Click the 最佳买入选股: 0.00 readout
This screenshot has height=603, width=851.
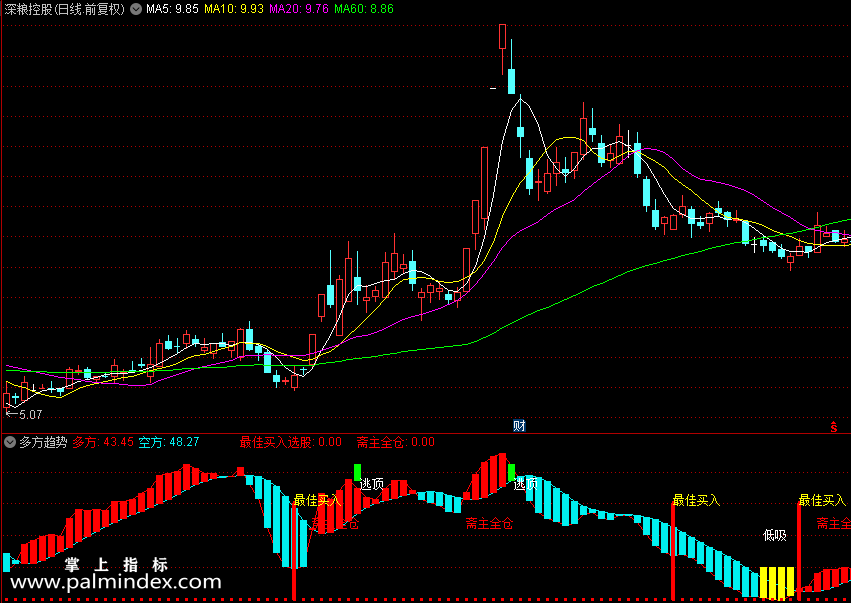point(291,442)
